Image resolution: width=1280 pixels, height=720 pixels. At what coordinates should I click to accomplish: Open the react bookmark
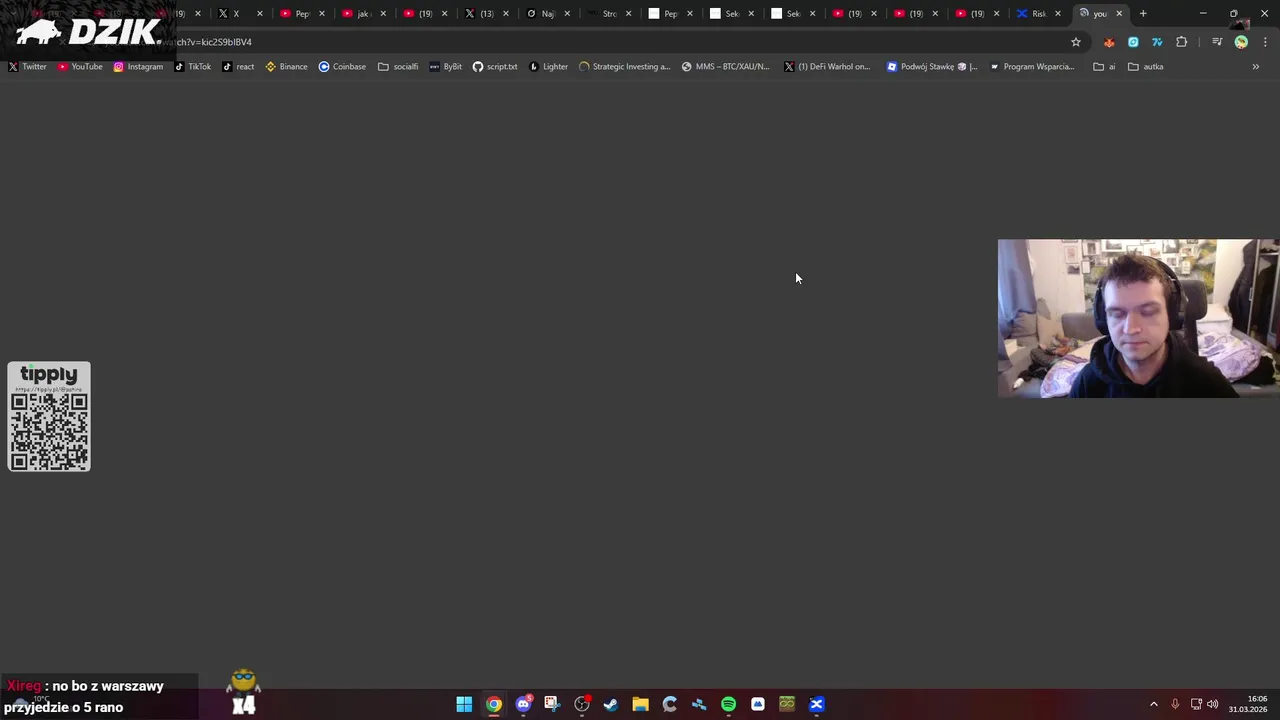click(x=238, y=67)
